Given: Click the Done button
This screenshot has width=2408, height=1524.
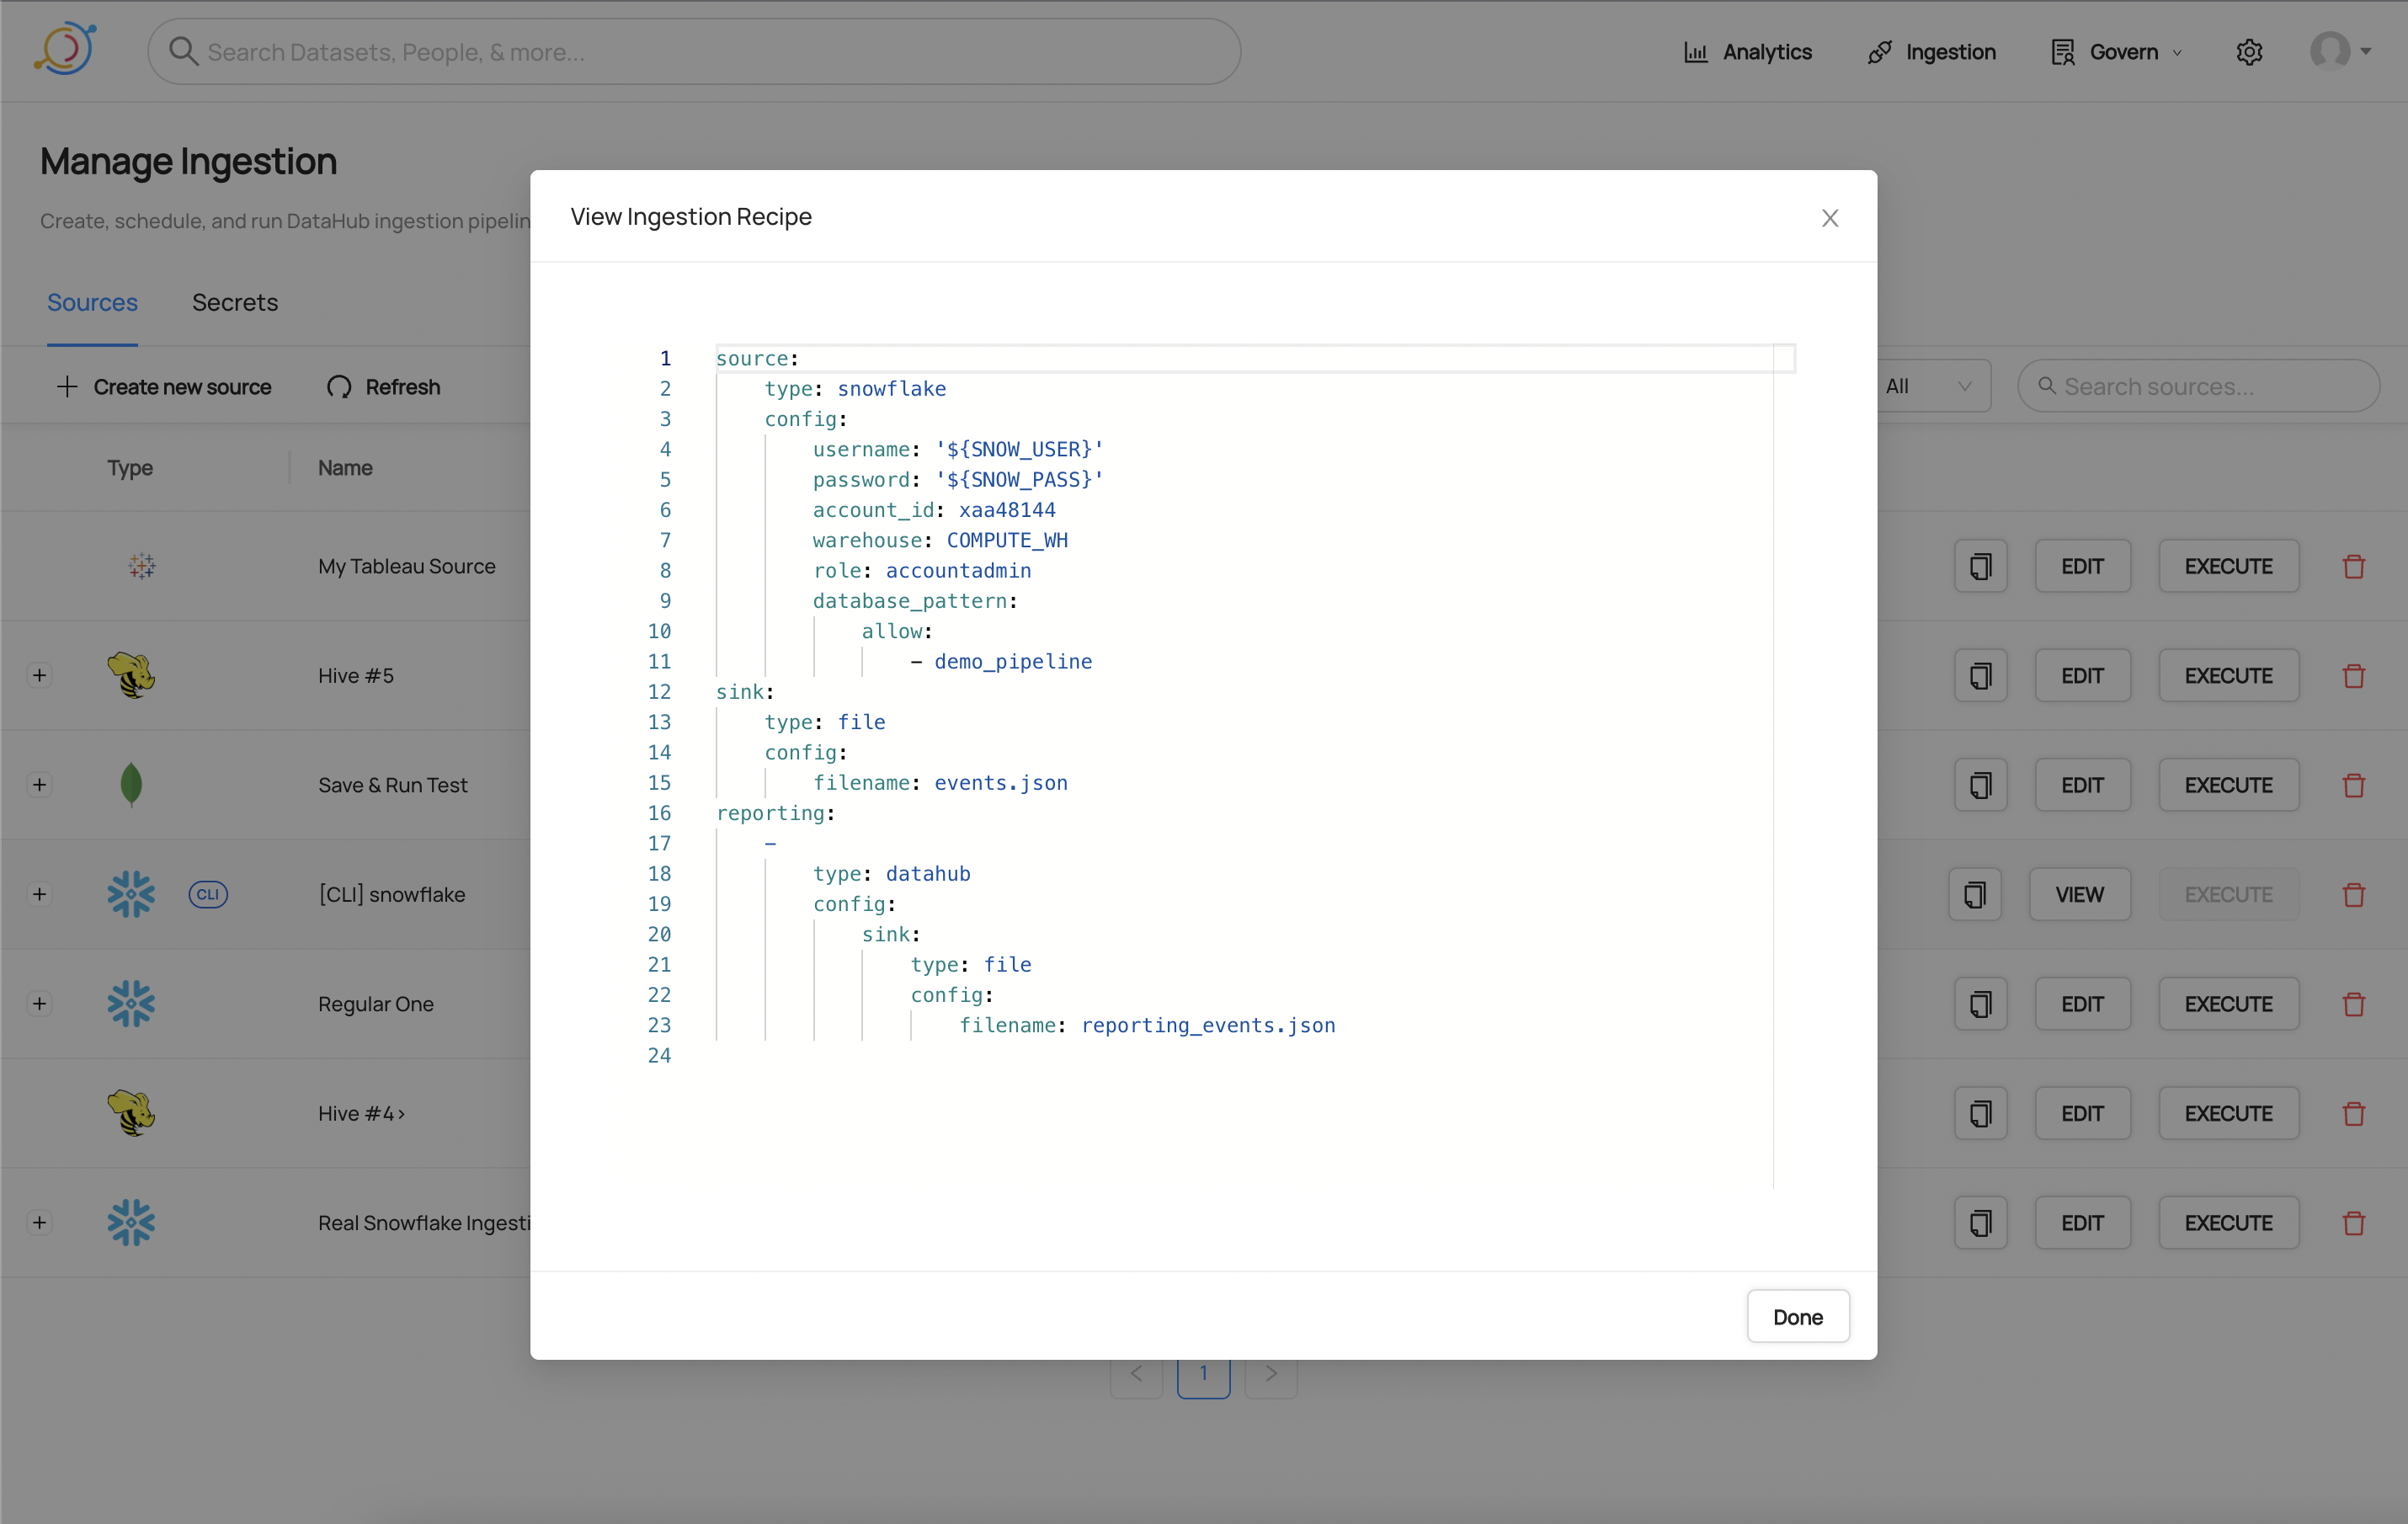Looking at the screenshot, I should (1797, 1316).
